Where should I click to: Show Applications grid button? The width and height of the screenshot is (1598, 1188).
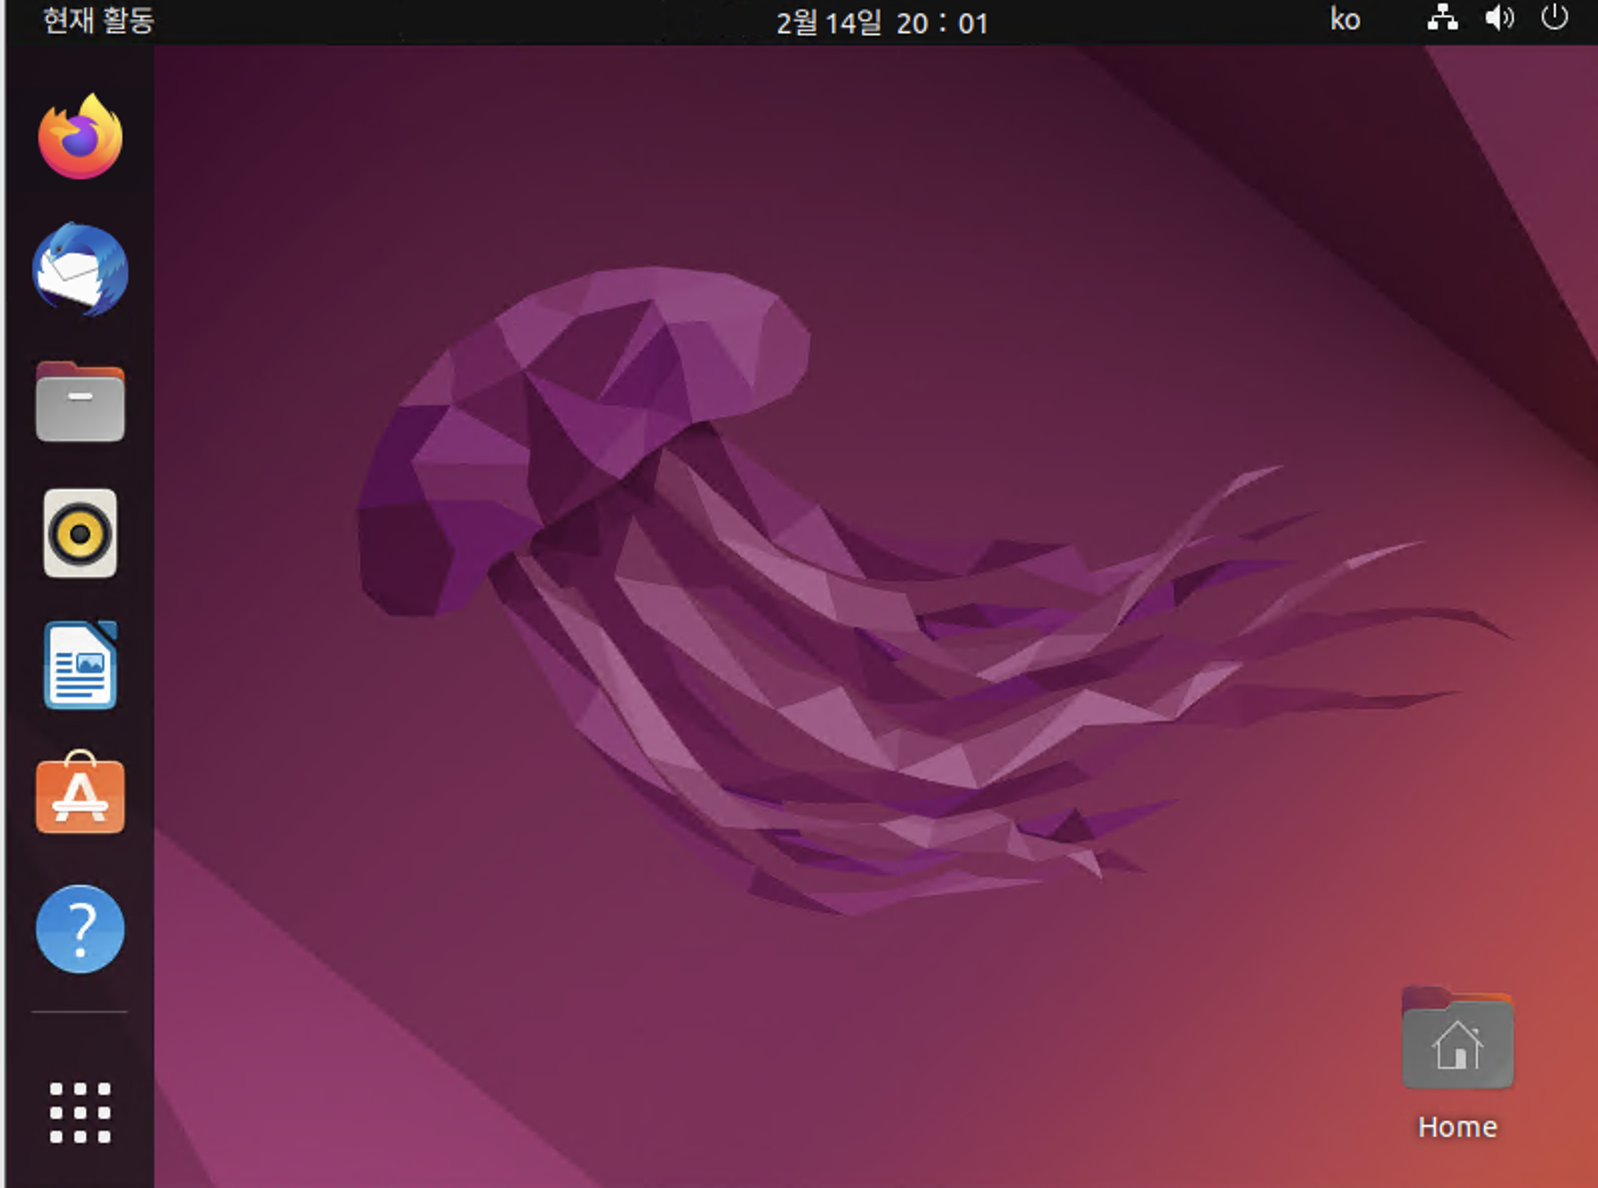pos(80,1112)
